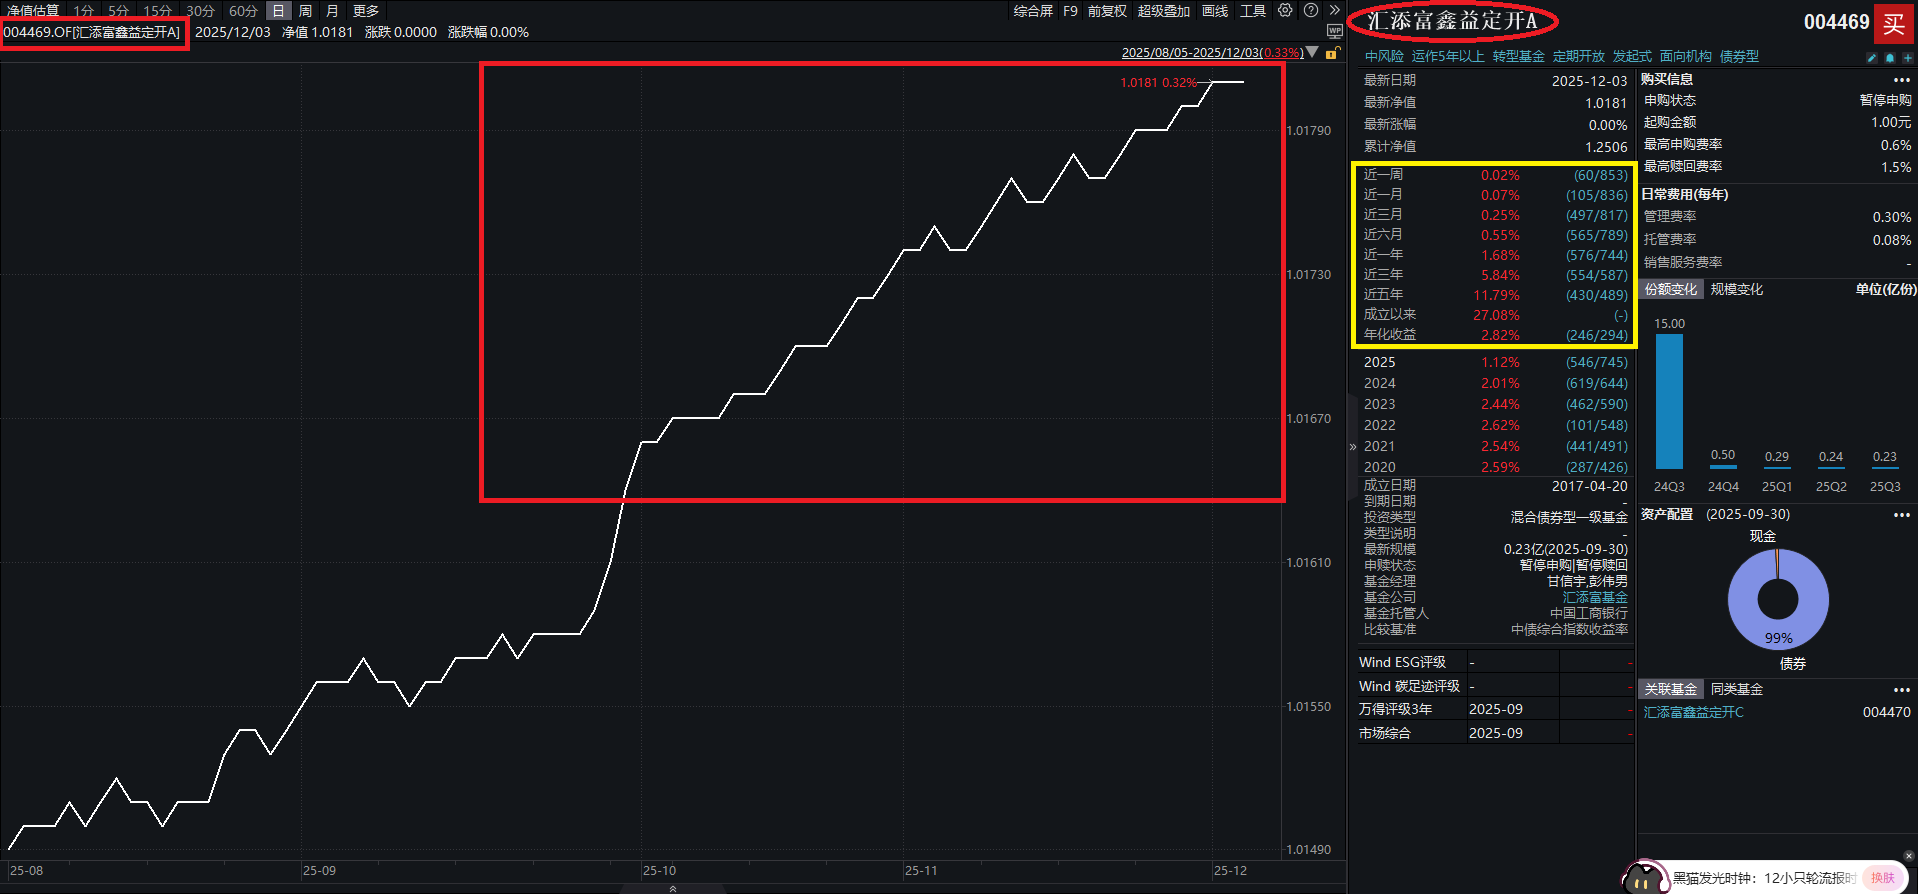Open the 工具 tools menu
Screen dimensions: 1918x894
[x=1253, y=11]
